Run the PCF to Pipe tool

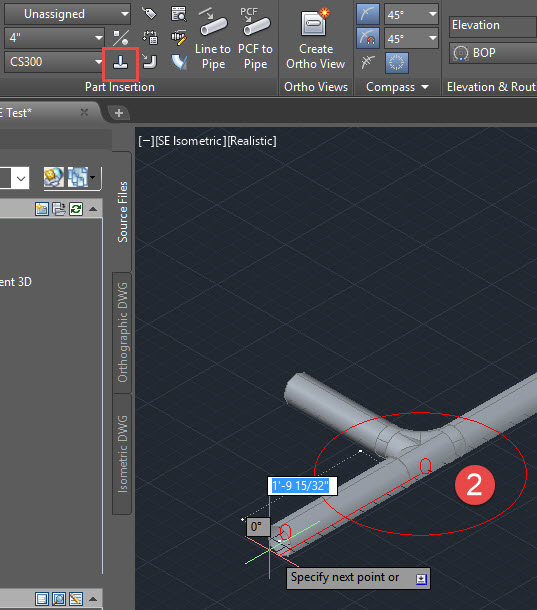pyautogui.click(x=255, y=38)
